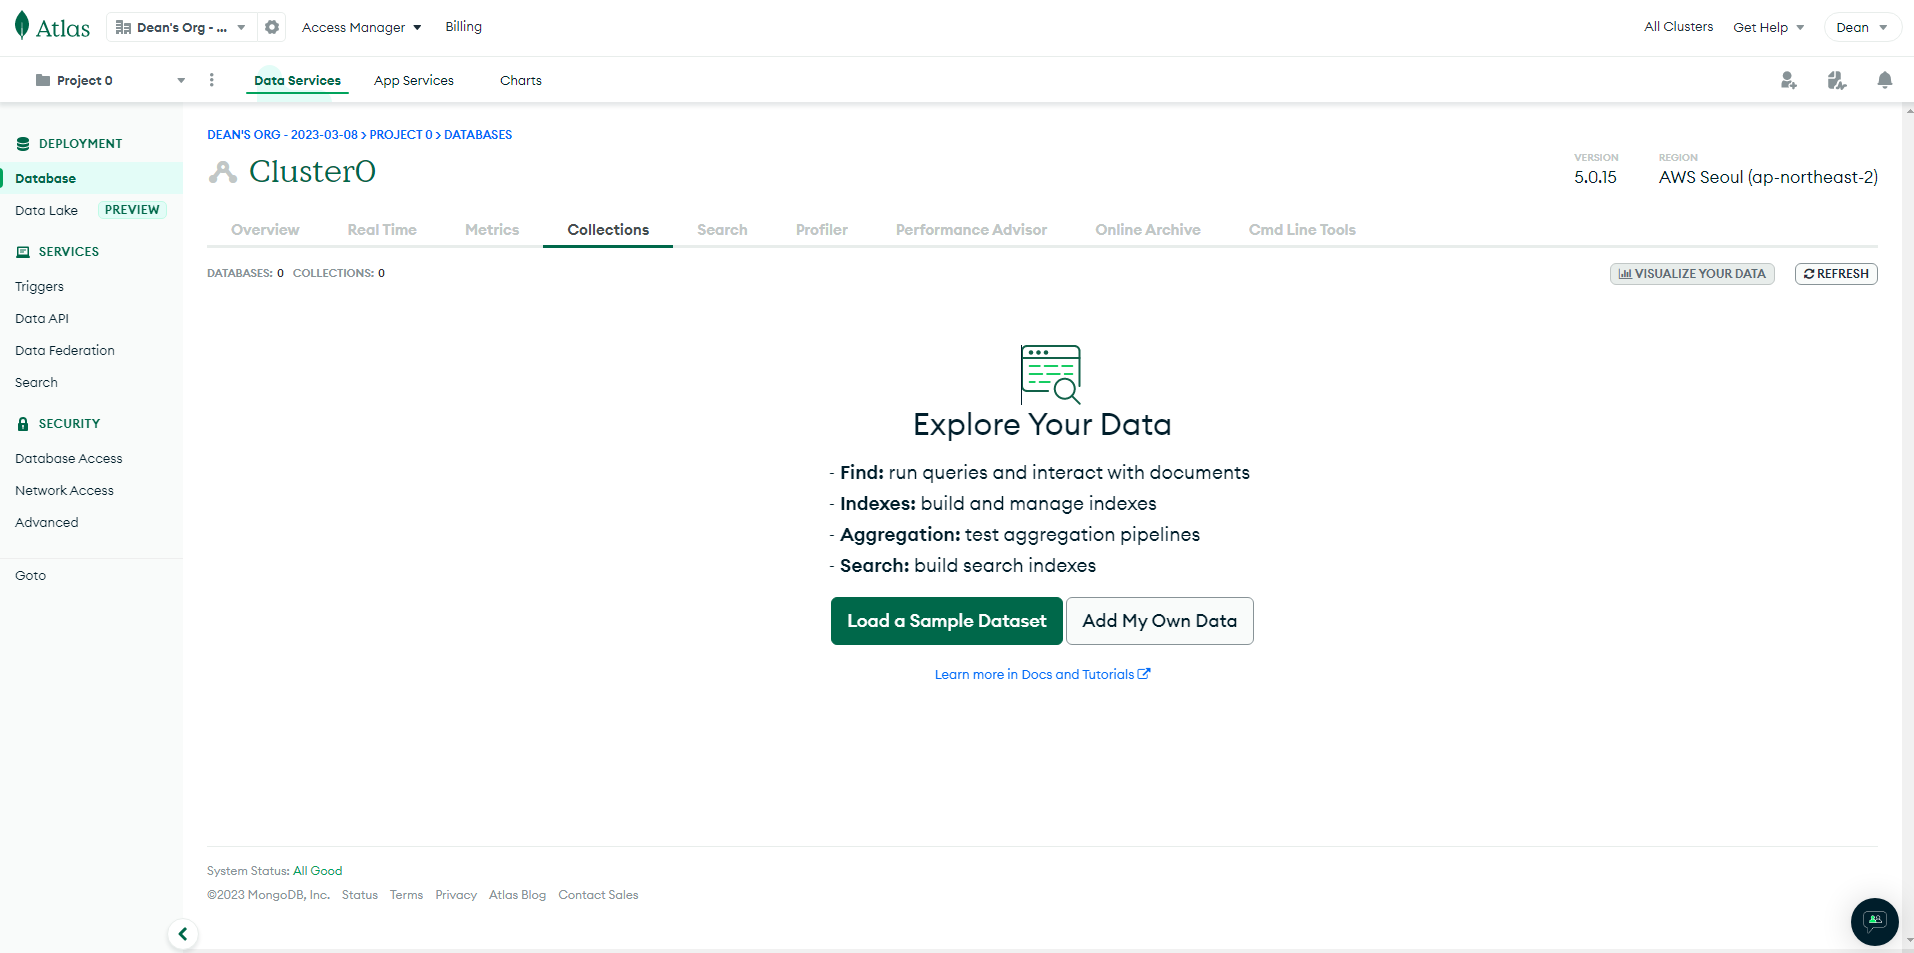Screen dimensions: 1914x953
Task: Collapse the left sidebar arrow
Action: point(183,934)
